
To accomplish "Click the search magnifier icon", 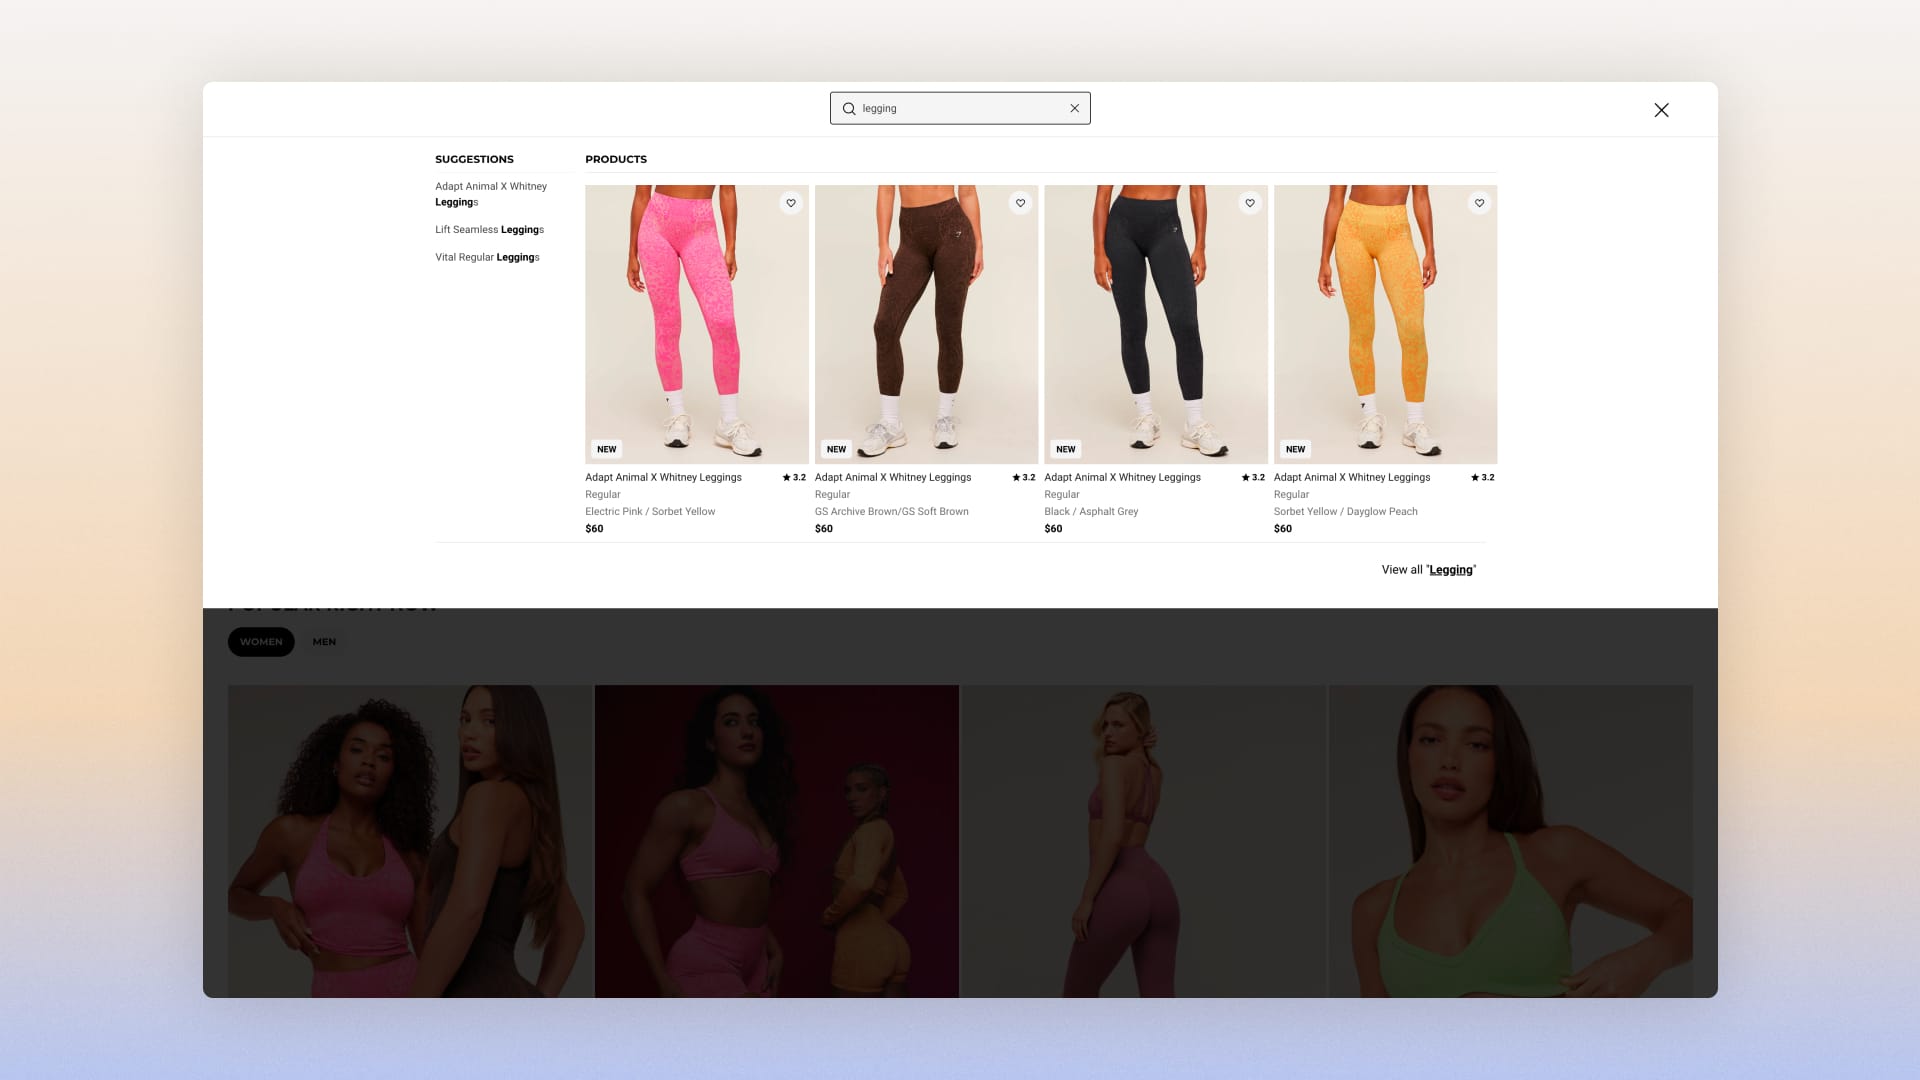I will 849,108.
